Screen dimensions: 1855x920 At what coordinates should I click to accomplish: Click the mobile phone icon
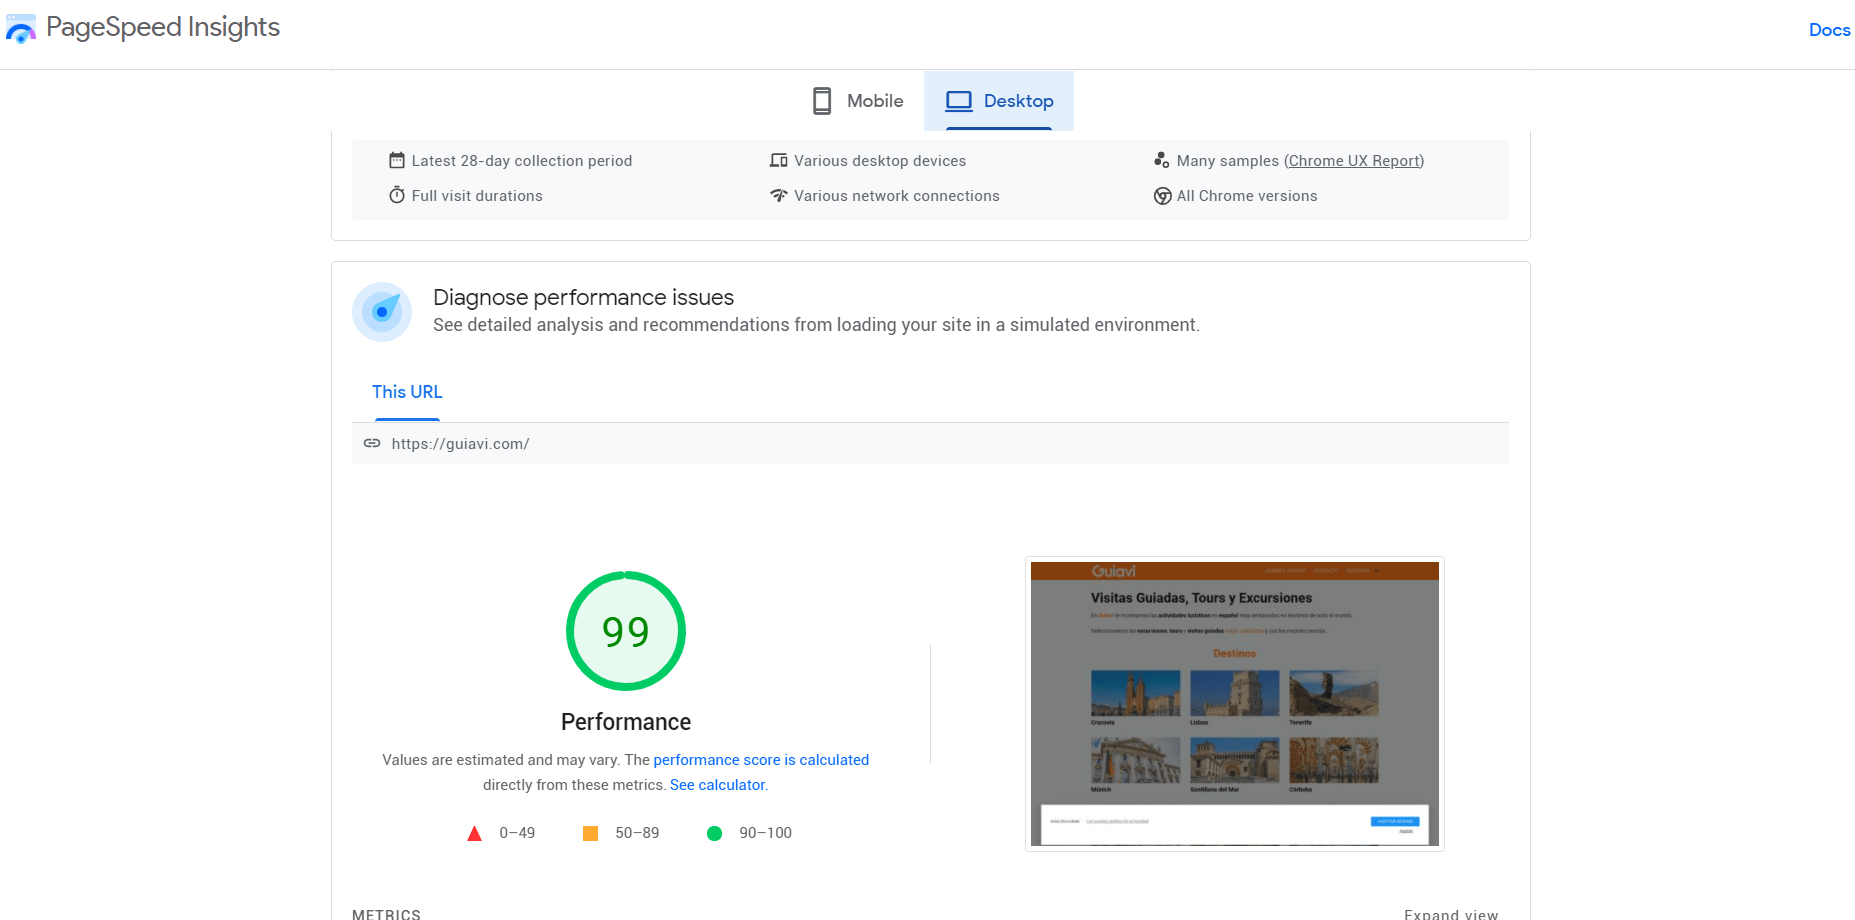click(x=822, y=101)
